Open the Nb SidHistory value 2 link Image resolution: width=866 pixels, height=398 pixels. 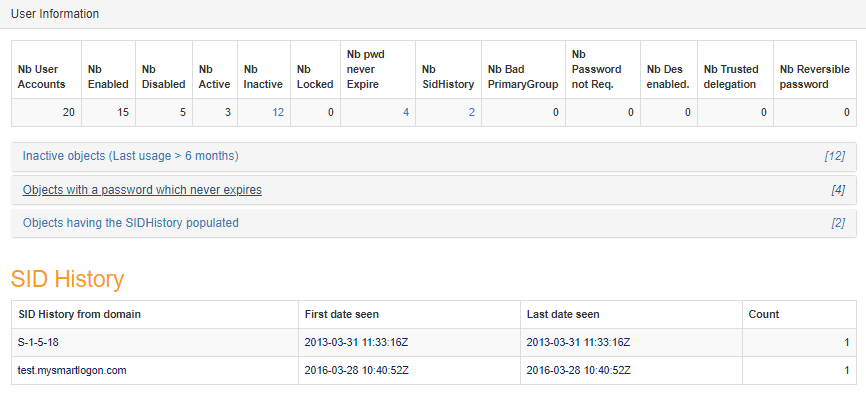click(x=472, y=113)
